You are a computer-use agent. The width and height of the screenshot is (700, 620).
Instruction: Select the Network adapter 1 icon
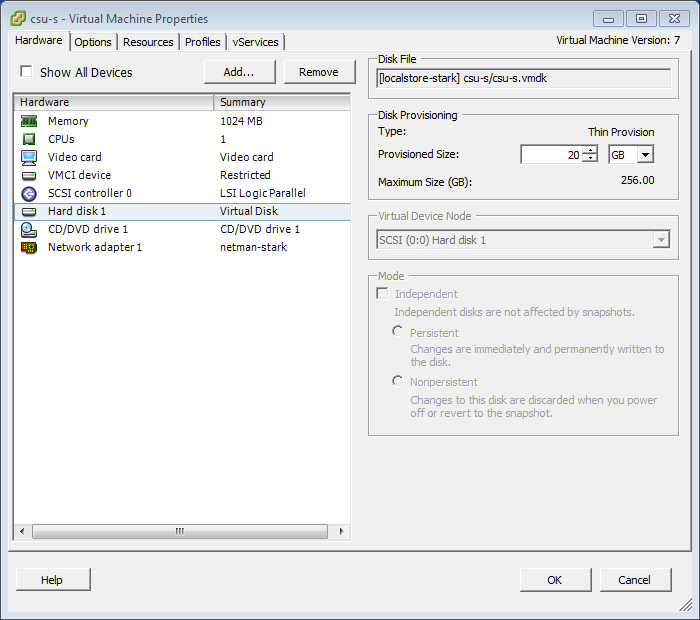(29, 247)
